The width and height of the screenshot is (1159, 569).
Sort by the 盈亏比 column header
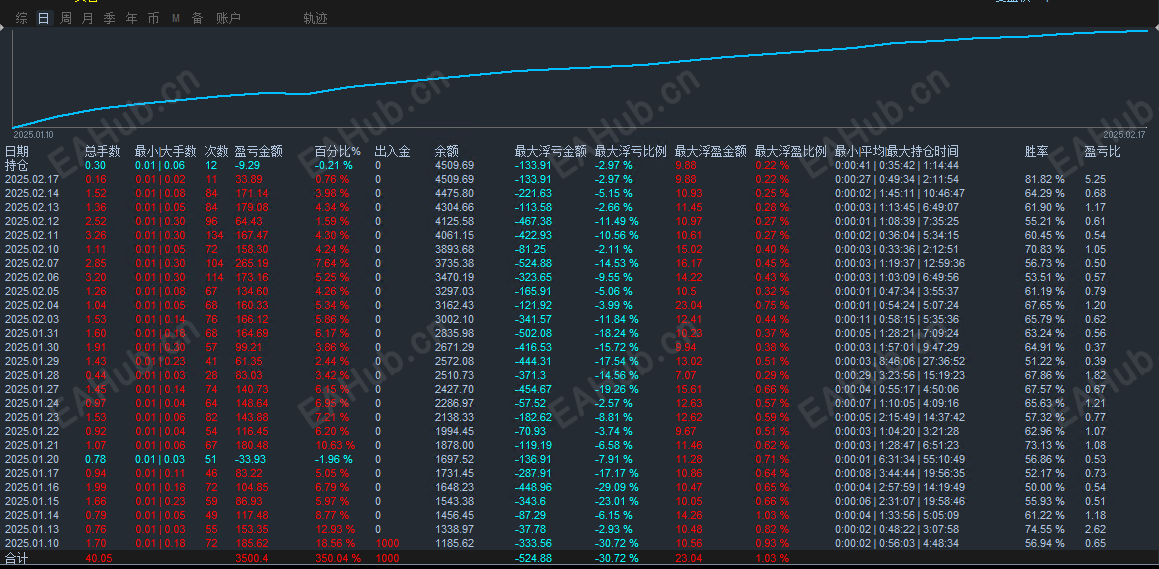1102,151
